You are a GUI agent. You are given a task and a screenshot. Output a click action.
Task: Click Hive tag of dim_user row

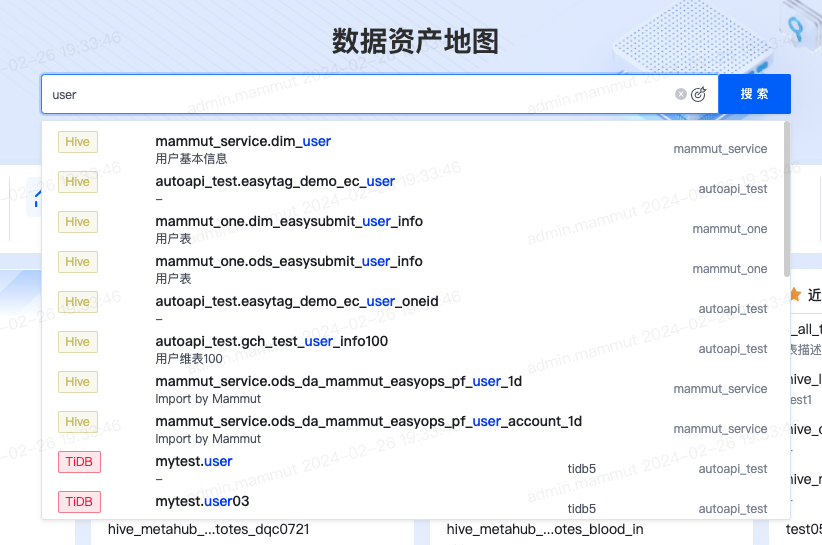78,141
